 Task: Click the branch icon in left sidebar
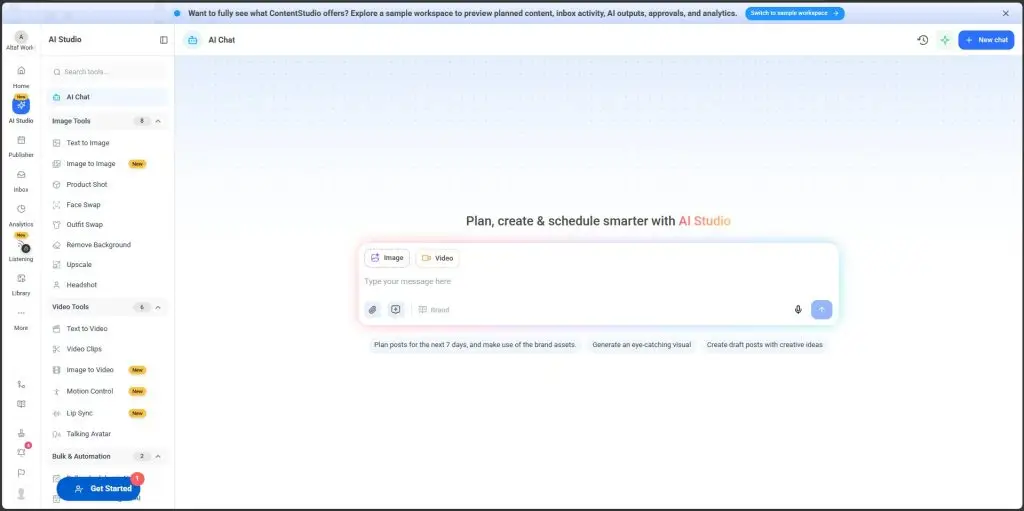21,384
